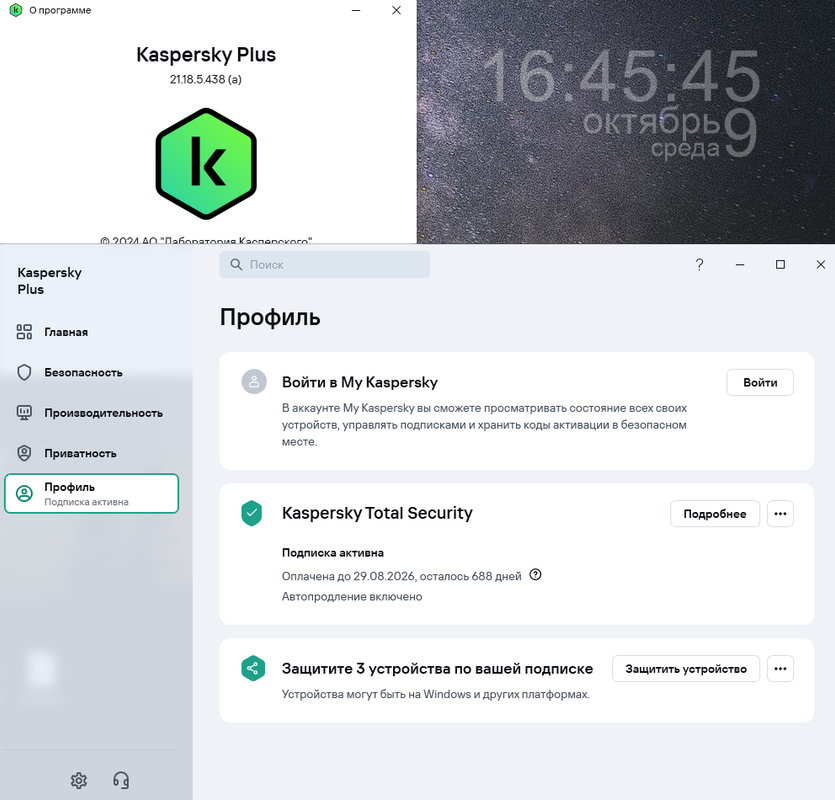Click the Автопродление включено text
Image resolution: width=835 pixels, height=800 pixels.
(x=352, y=597)
